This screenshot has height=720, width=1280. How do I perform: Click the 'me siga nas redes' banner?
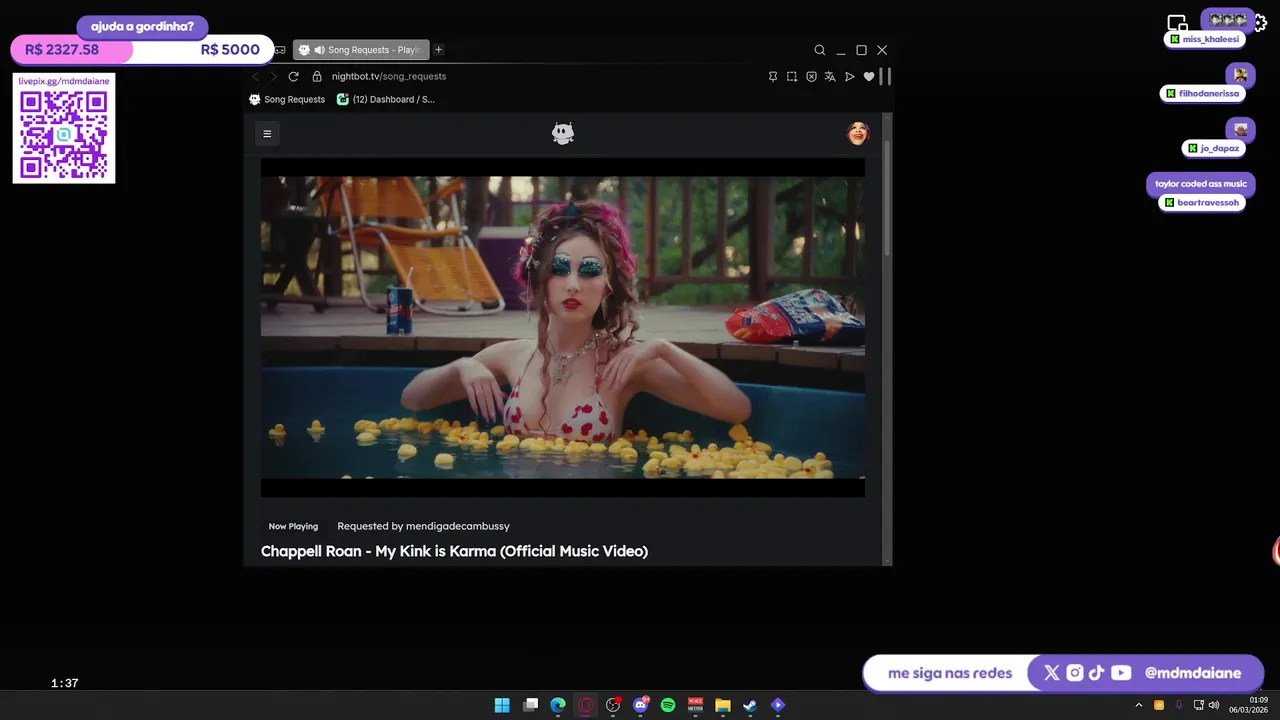click(950, 673)
